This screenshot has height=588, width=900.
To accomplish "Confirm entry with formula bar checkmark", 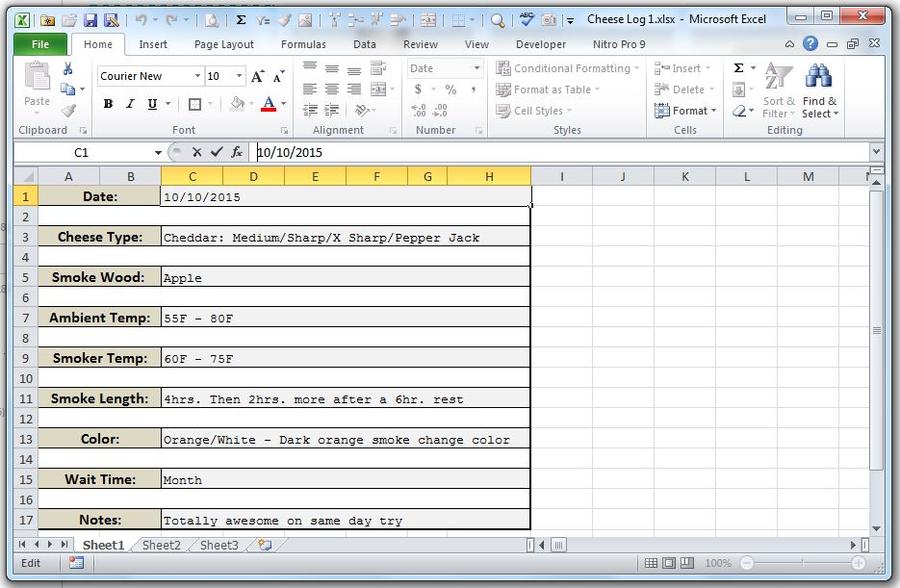I will [x=216, y=152].
